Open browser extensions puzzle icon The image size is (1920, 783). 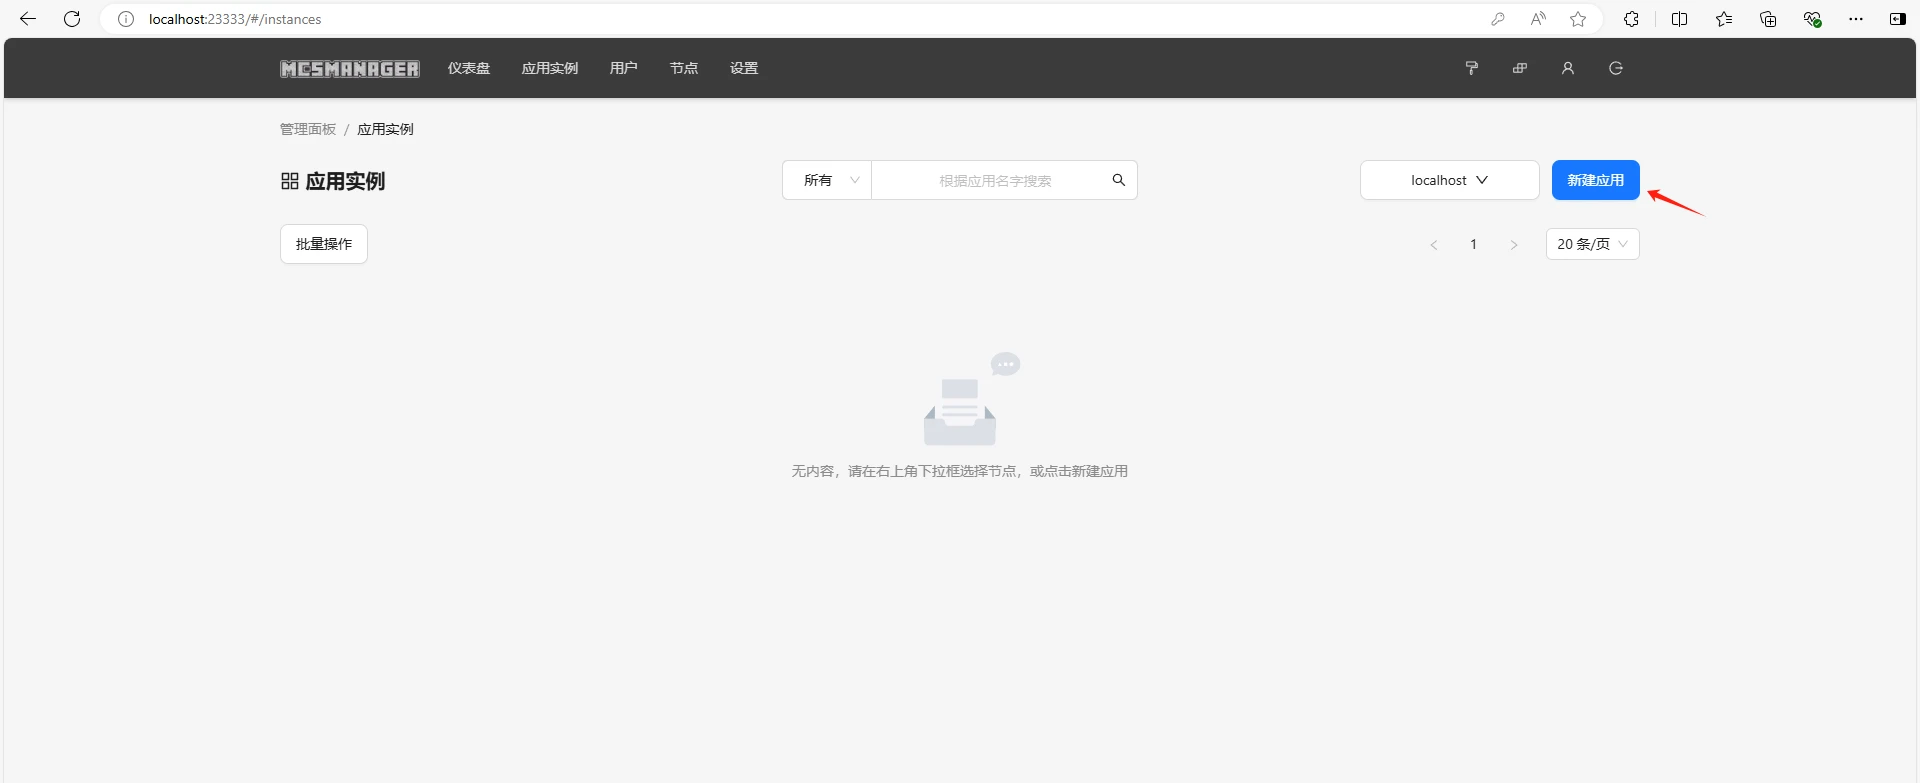click(x=1631, y=19)
